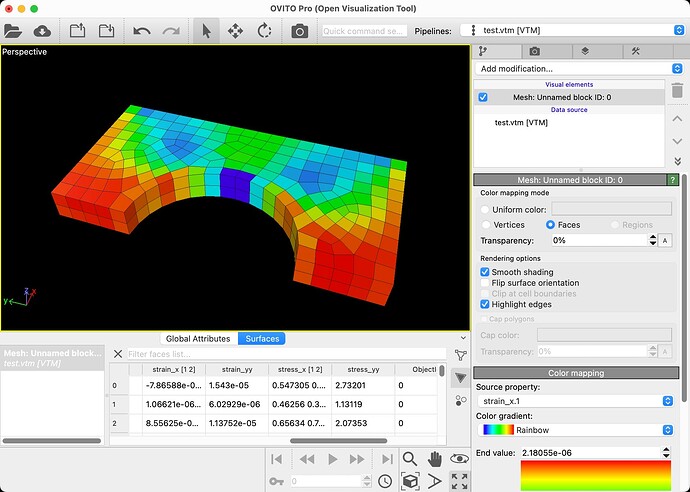Move the pipeline item down
690x492 pixels.
coord(678,141)
